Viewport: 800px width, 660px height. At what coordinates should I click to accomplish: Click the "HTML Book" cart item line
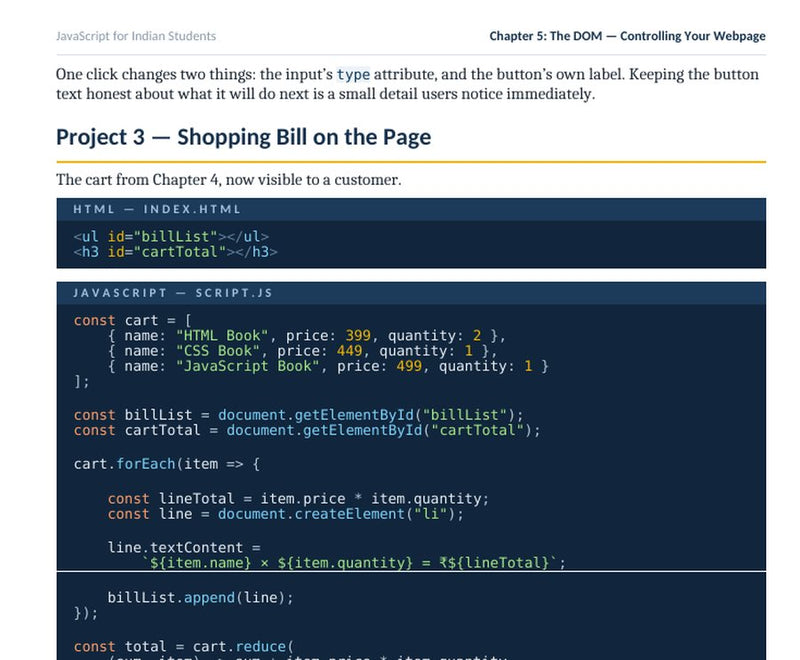[307, 336]
